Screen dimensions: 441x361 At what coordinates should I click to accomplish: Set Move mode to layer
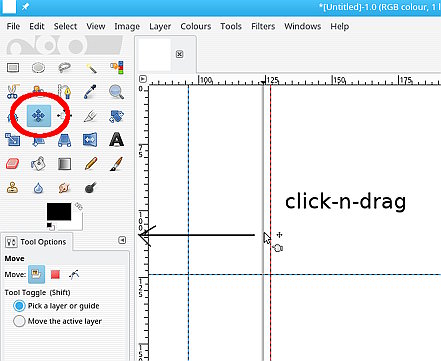coord(36,274)
